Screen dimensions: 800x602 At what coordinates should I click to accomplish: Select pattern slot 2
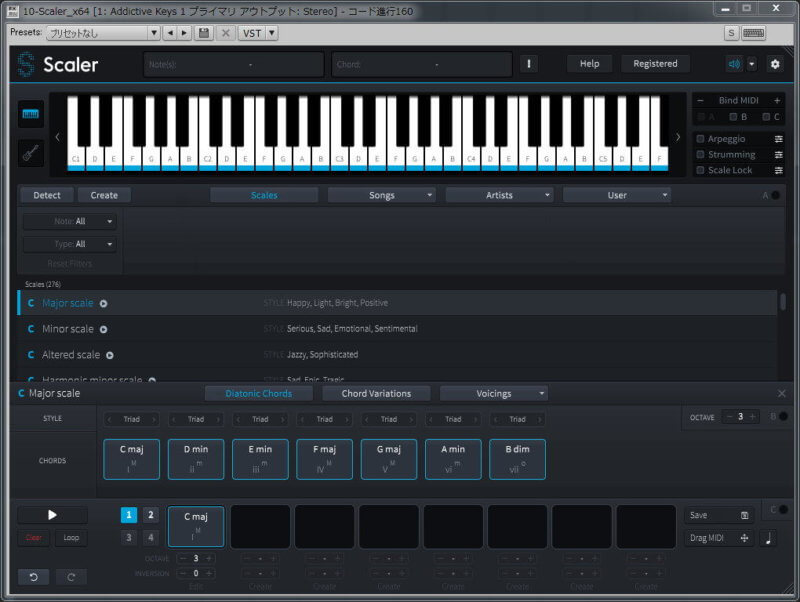coord(151,515)
